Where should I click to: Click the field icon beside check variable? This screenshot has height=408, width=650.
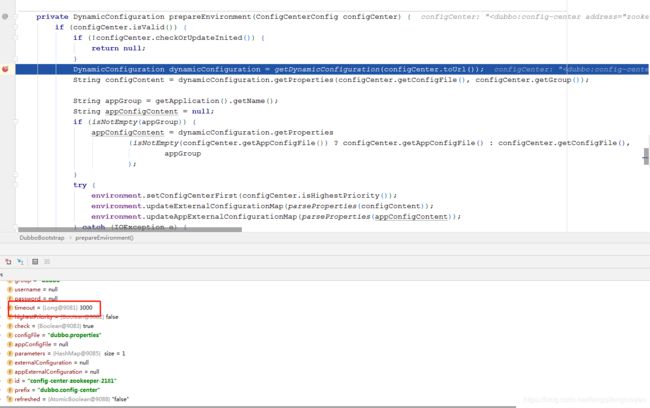(10, 326)
